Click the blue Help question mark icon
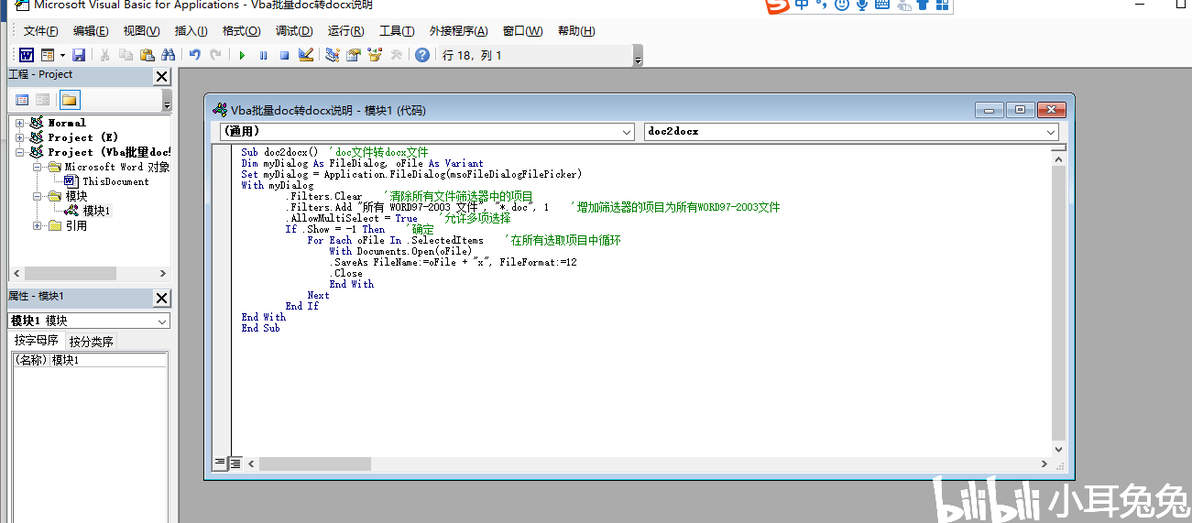The height and width of the screenshot is (523, 1192). pyautogui.click(x=422, y=55)
